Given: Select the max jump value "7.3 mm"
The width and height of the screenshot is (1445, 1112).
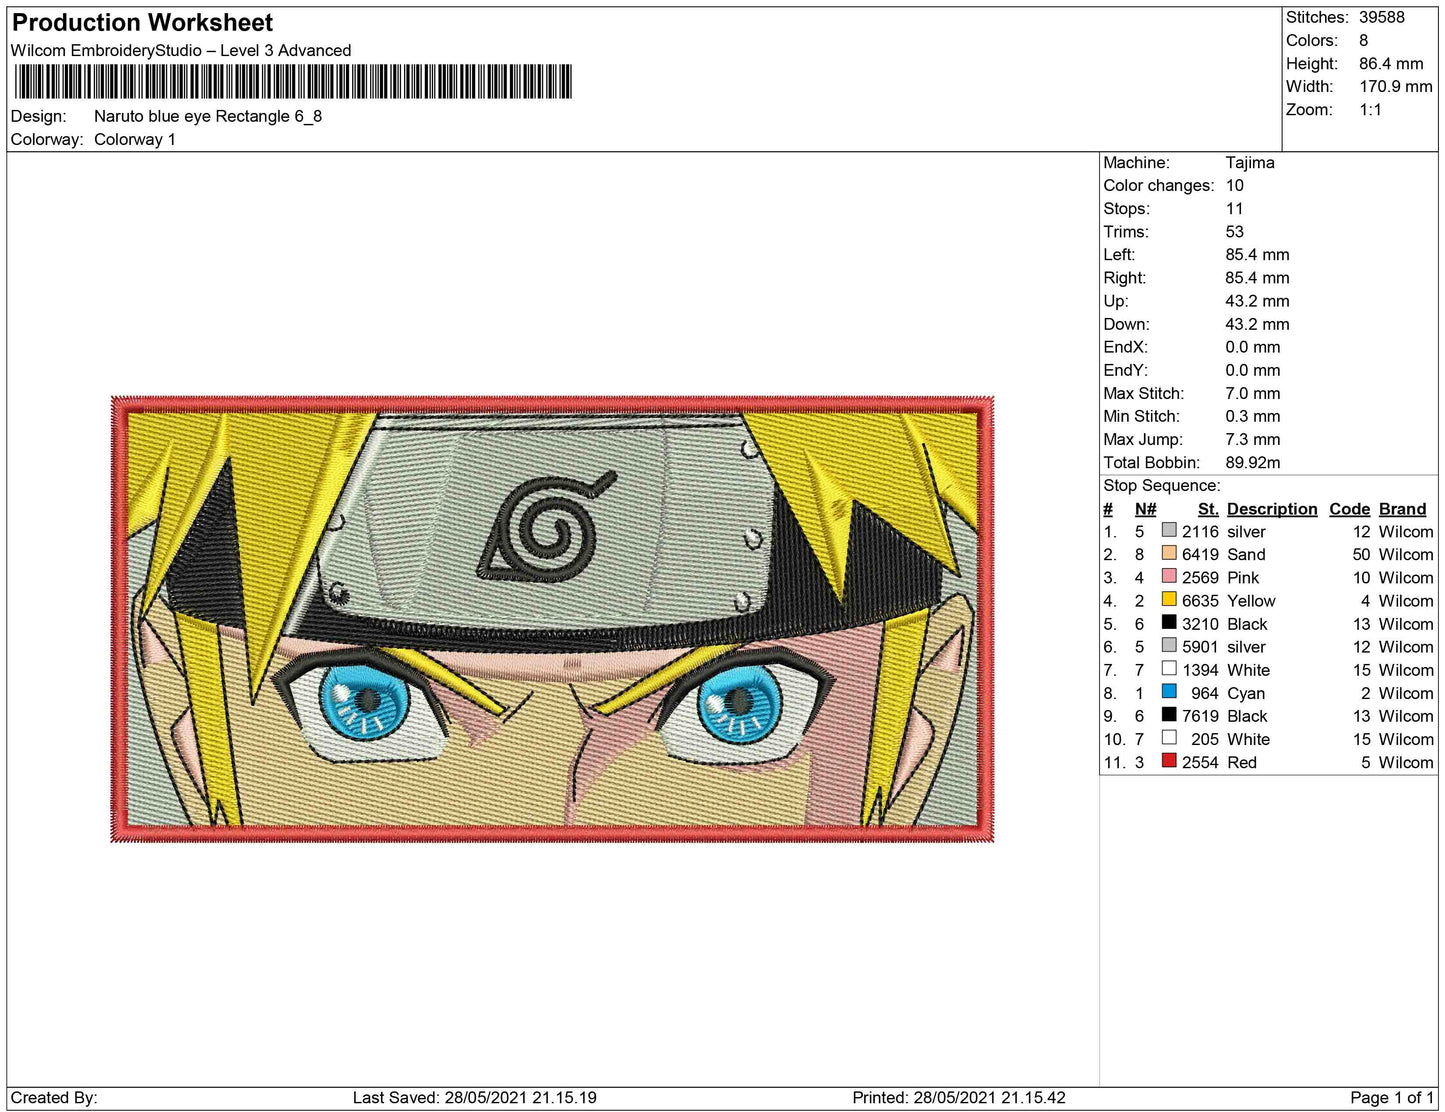Looking at the screenshot, I should tap(1253, 439).
